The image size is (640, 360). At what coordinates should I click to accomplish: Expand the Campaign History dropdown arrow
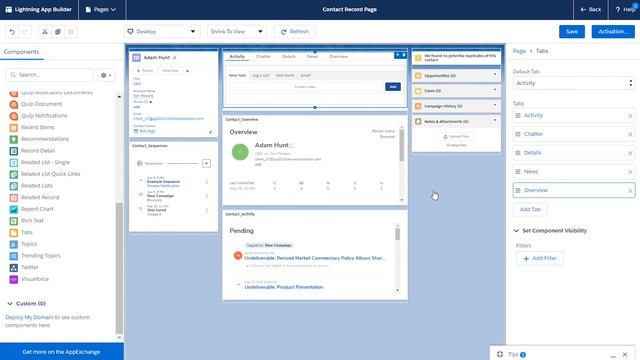click(x=495, y=105)
